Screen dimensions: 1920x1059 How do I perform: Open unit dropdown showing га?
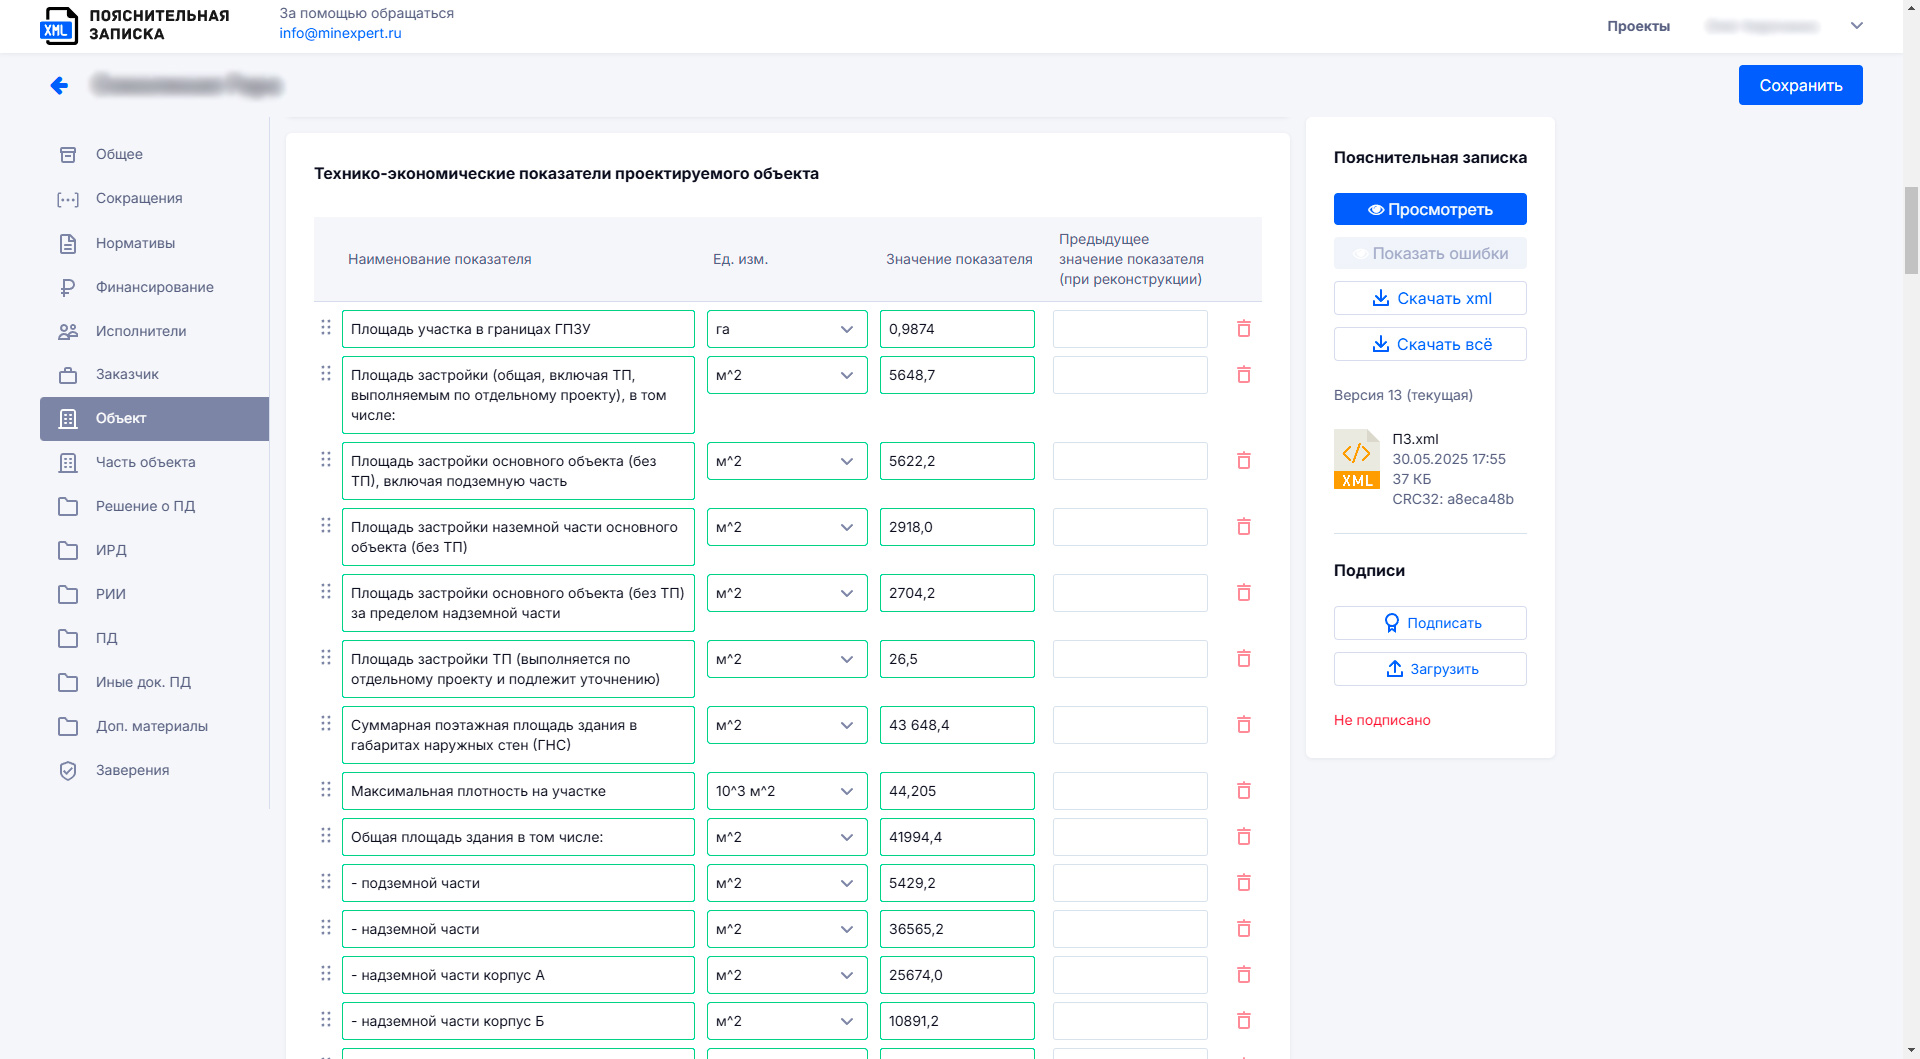787,329
